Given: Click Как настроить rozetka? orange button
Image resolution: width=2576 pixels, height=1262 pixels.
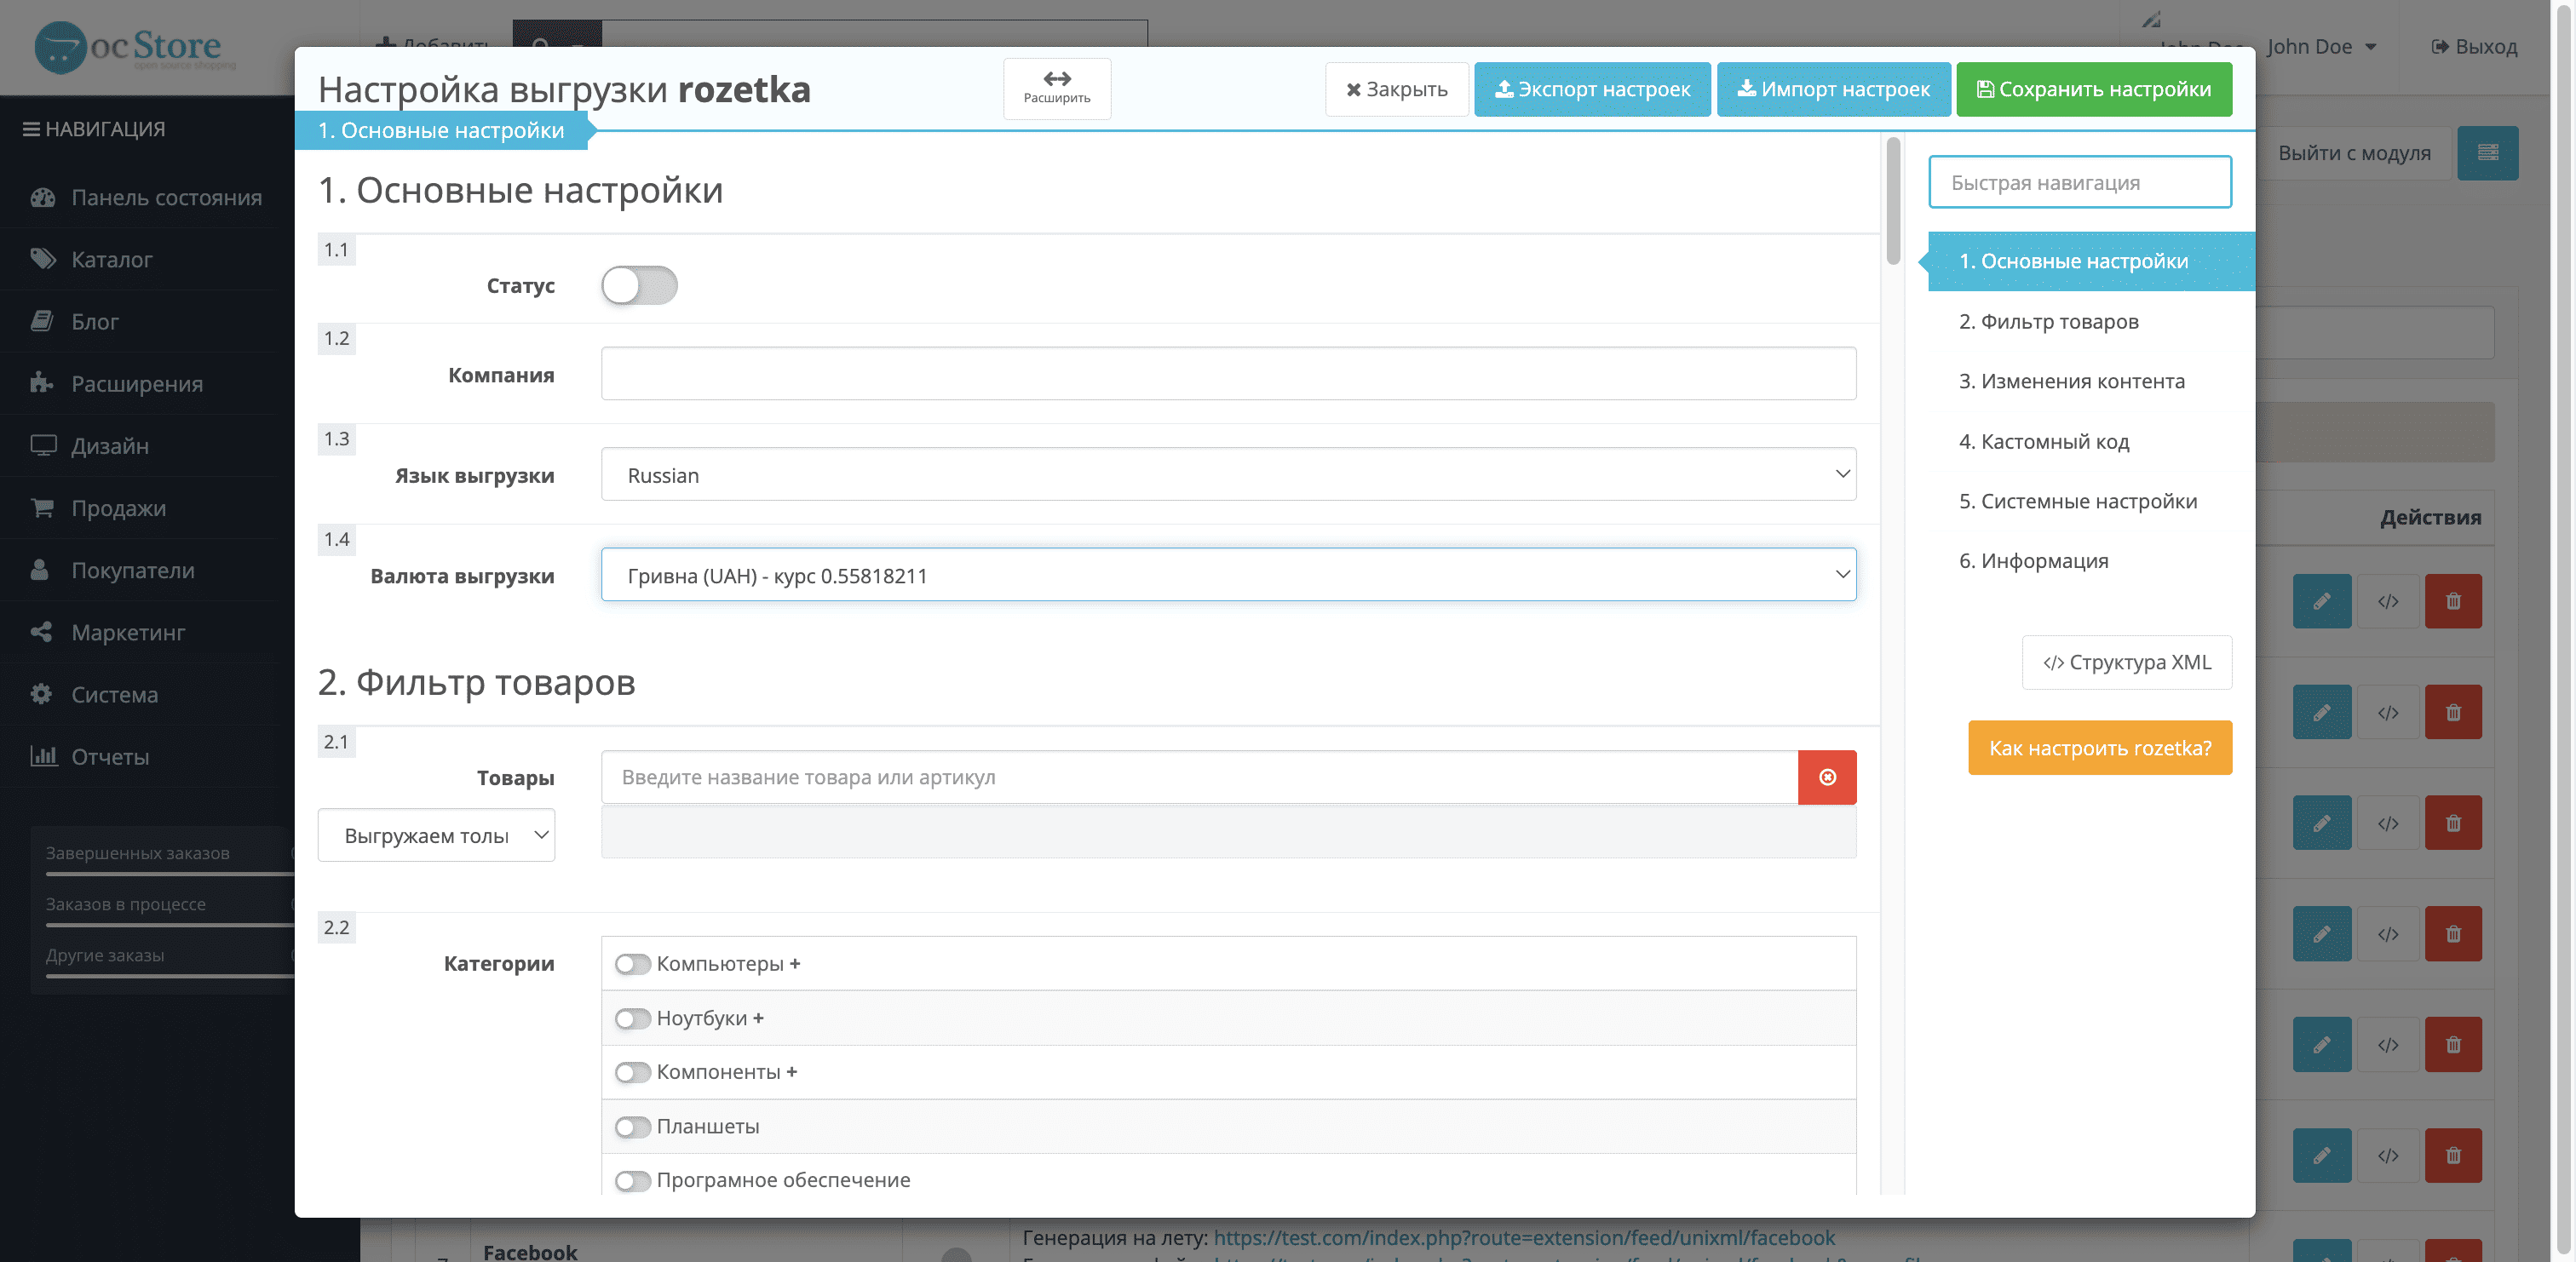Looking at the screenshot, I should coord(2100,748).
